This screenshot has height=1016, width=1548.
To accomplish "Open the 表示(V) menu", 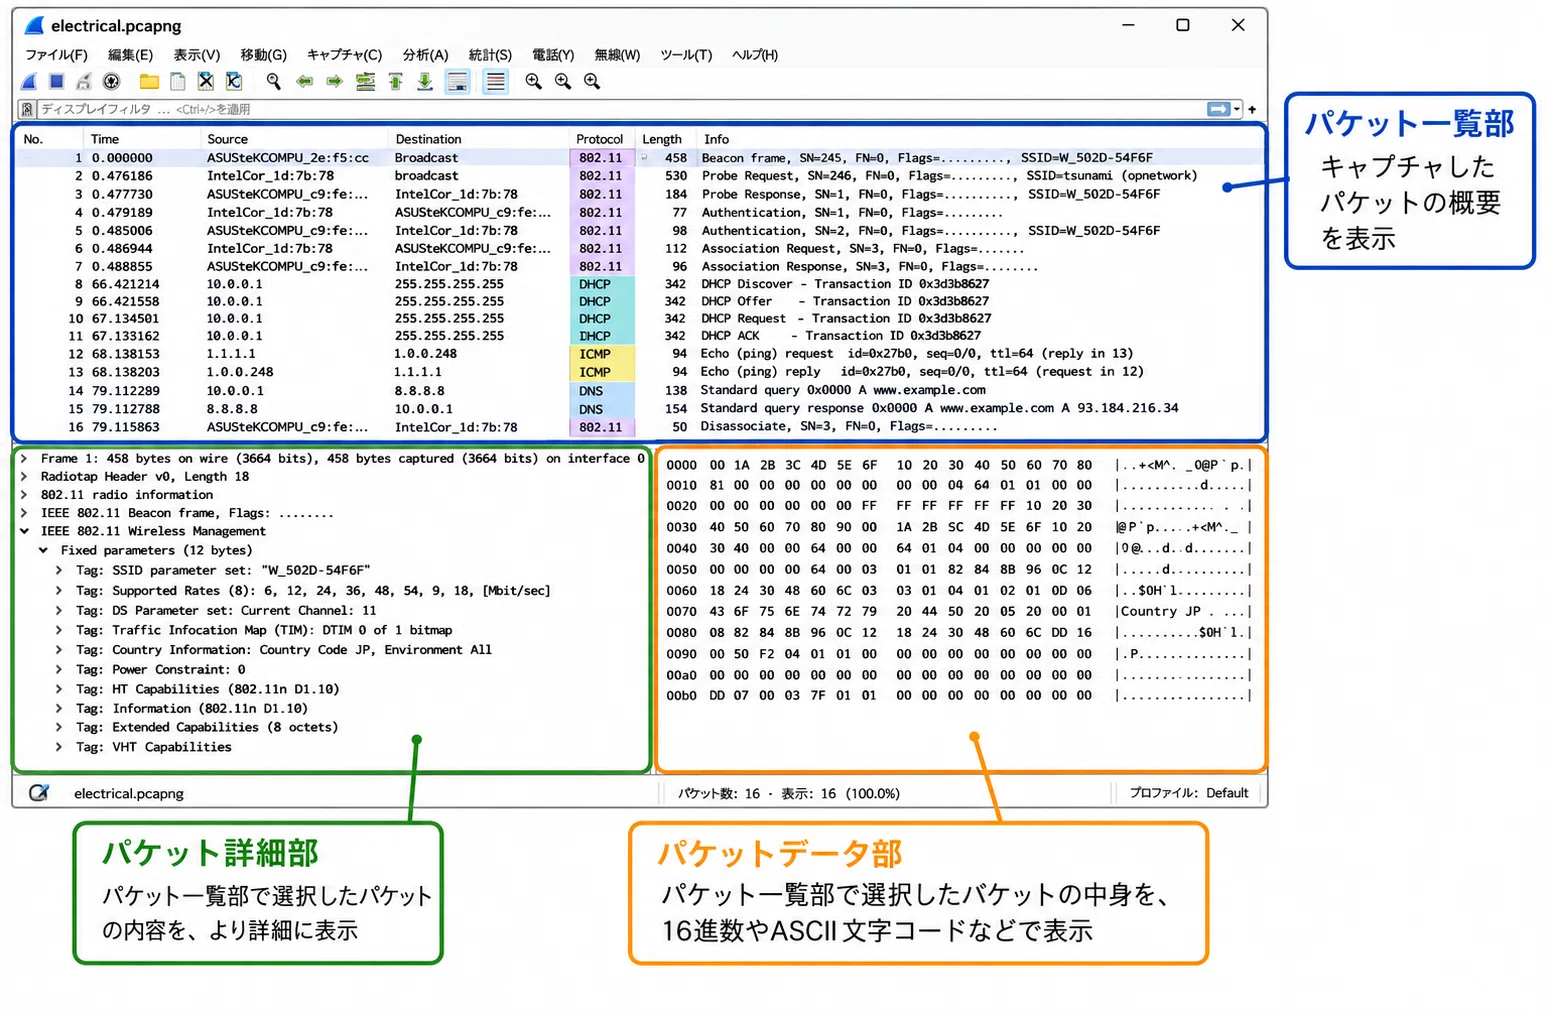I will 197,55.
